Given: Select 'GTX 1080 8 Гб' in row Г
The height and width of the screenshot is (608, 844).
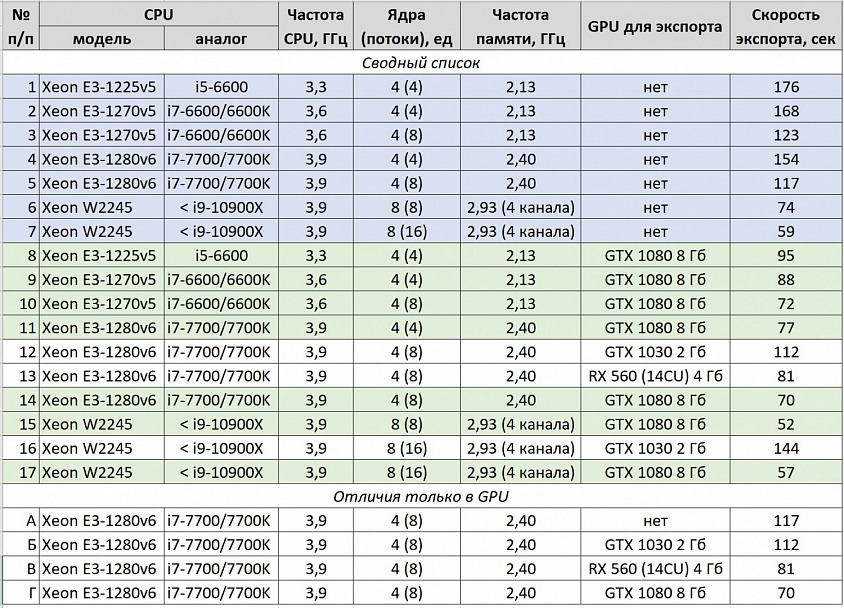Looking at the screenshot, I should pyautogui.click(x=655, y=593).
